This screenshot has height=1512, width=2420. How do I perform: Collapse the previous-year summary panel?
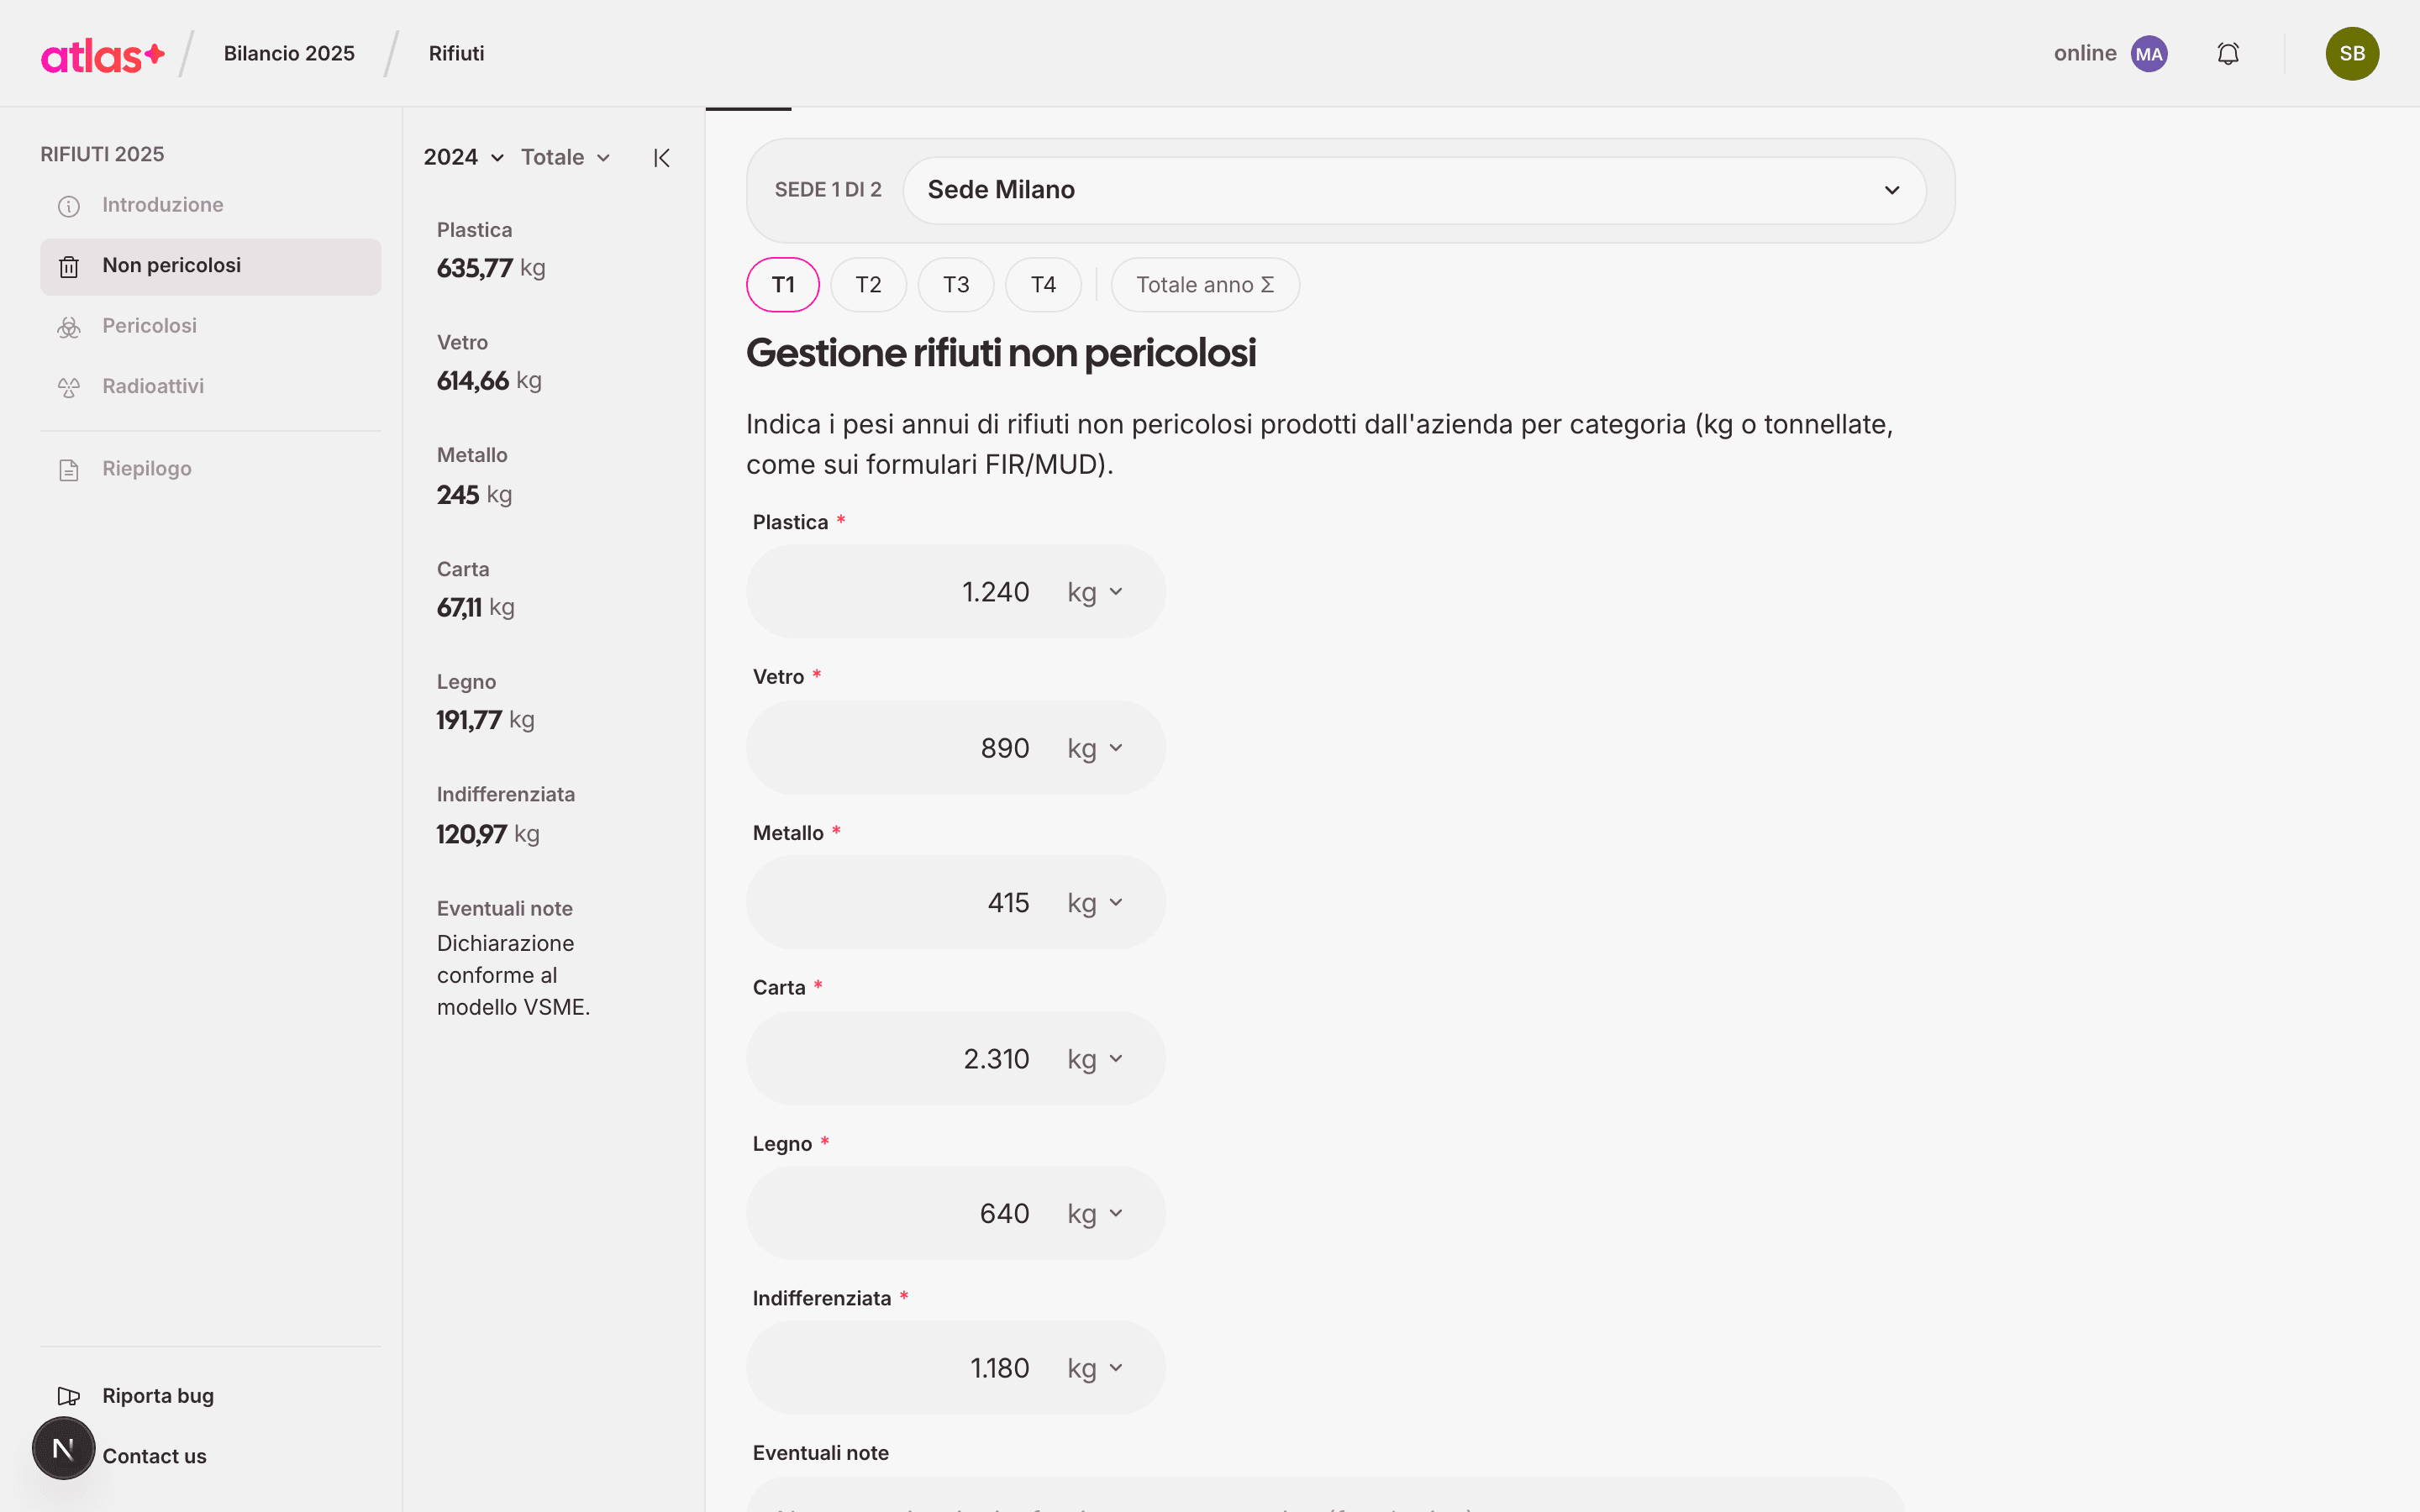661,158
